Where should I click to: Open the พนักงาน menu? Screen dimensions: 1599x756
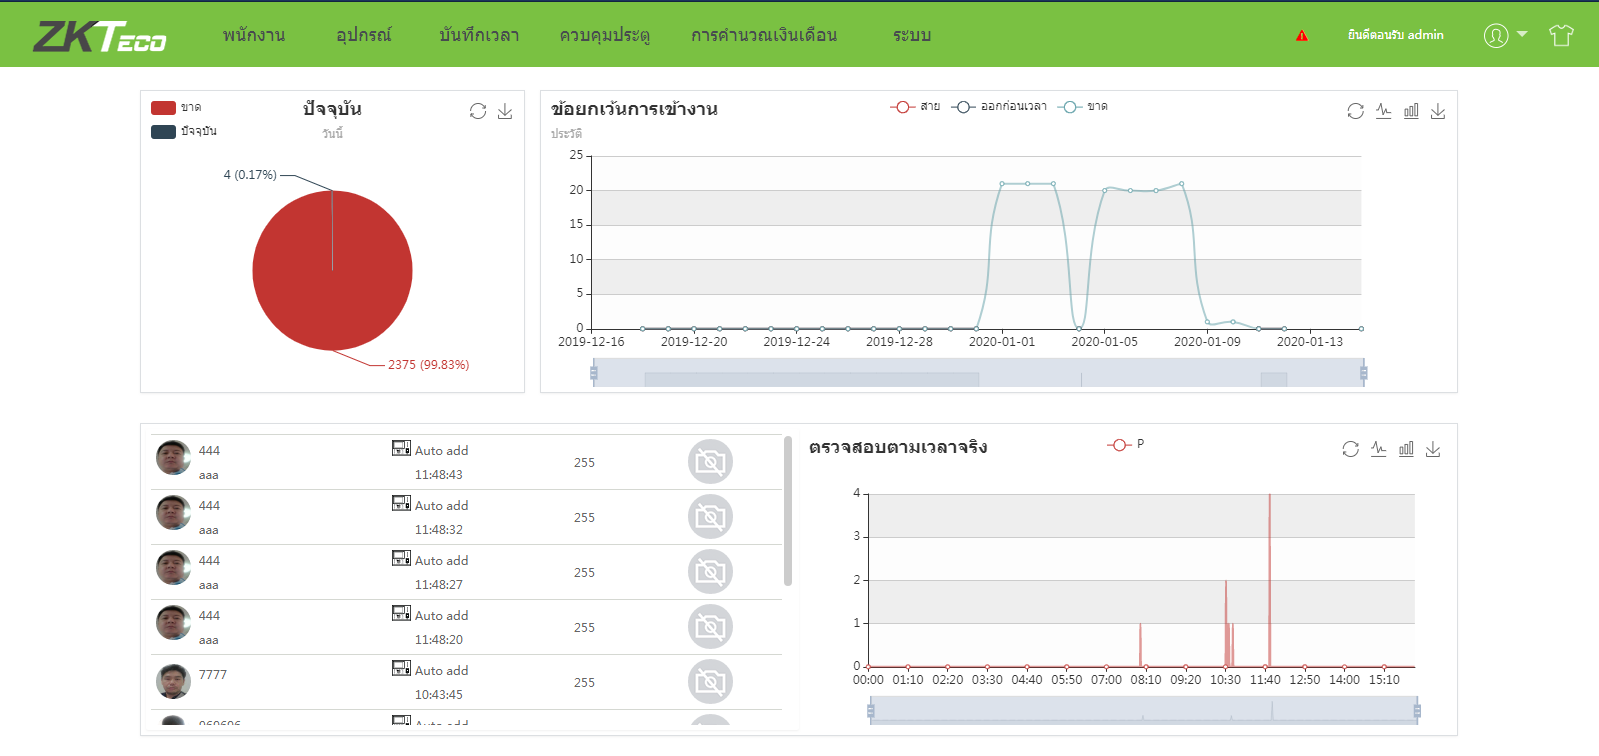click(254, 35)
